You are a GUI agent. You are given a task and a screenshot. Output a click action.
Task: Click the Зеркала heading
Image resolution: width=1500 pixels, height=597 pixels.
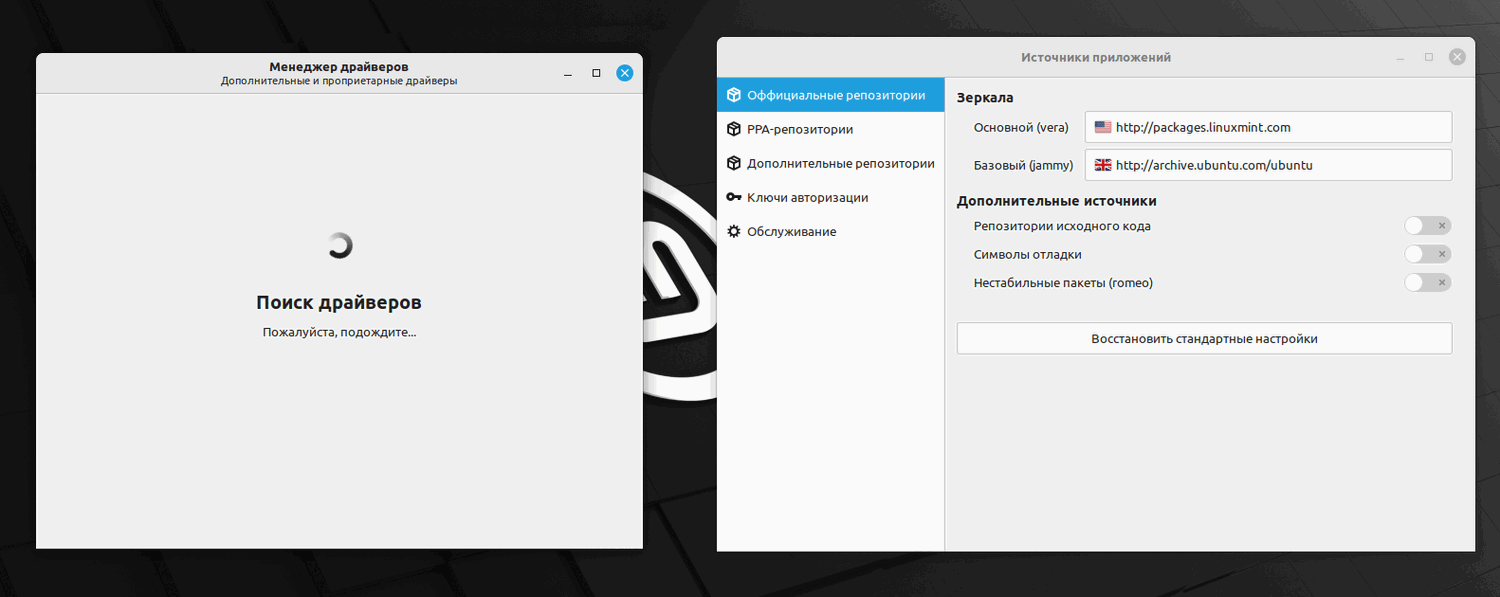coord(985,98)
